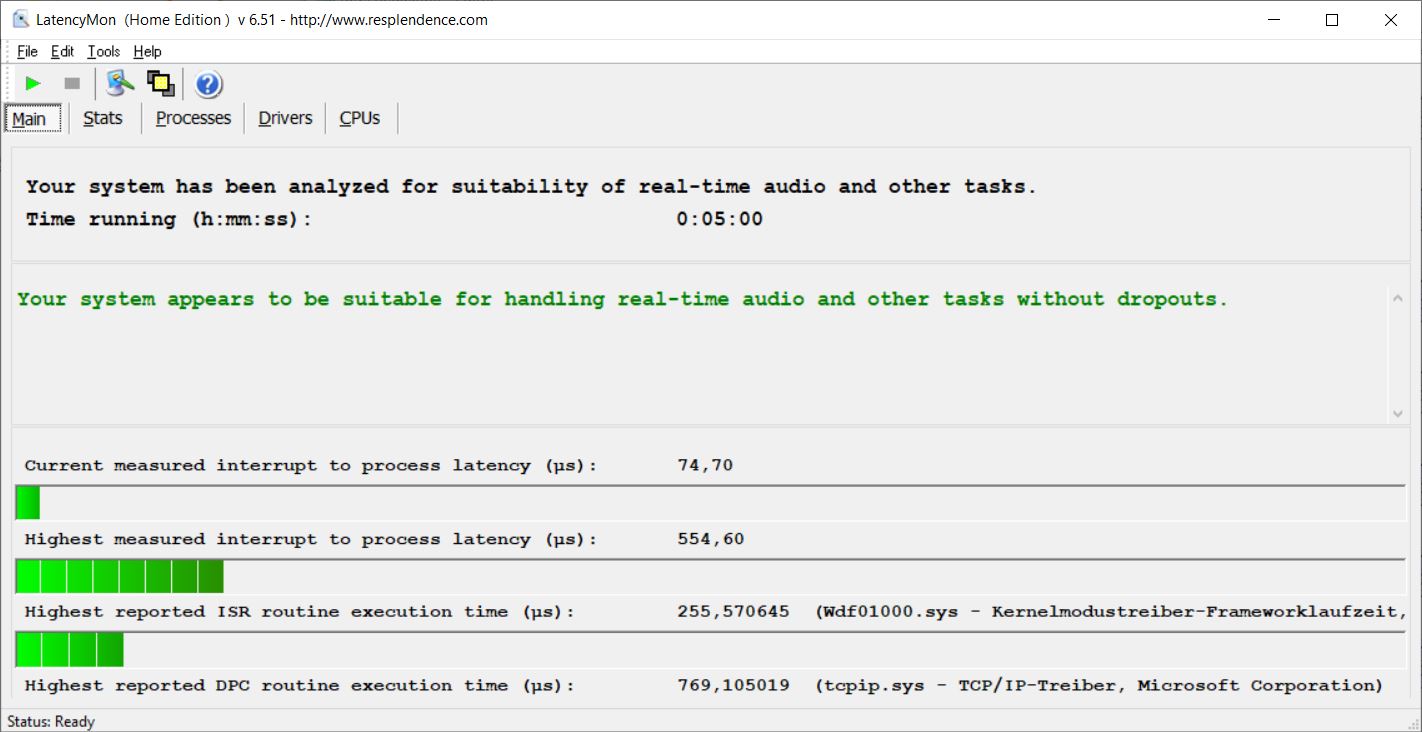Image resolution: width=1422 pixels, height=732 pixels.
Task: Click ISR time value 255,570645
Action: click(733, 611)
